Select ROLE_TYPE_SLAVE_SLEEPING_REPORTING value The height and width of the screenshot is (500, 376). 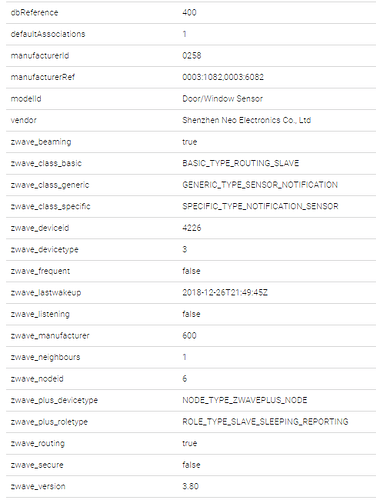(265, 422)
